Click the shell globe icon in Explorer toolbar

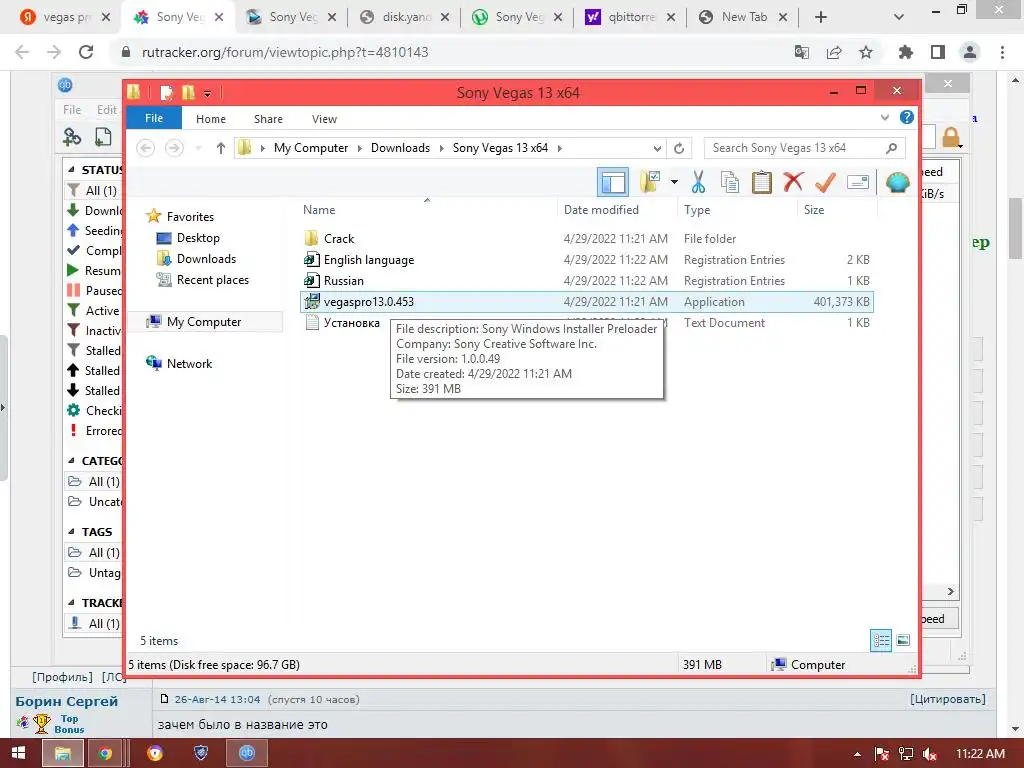pos(898,182)
